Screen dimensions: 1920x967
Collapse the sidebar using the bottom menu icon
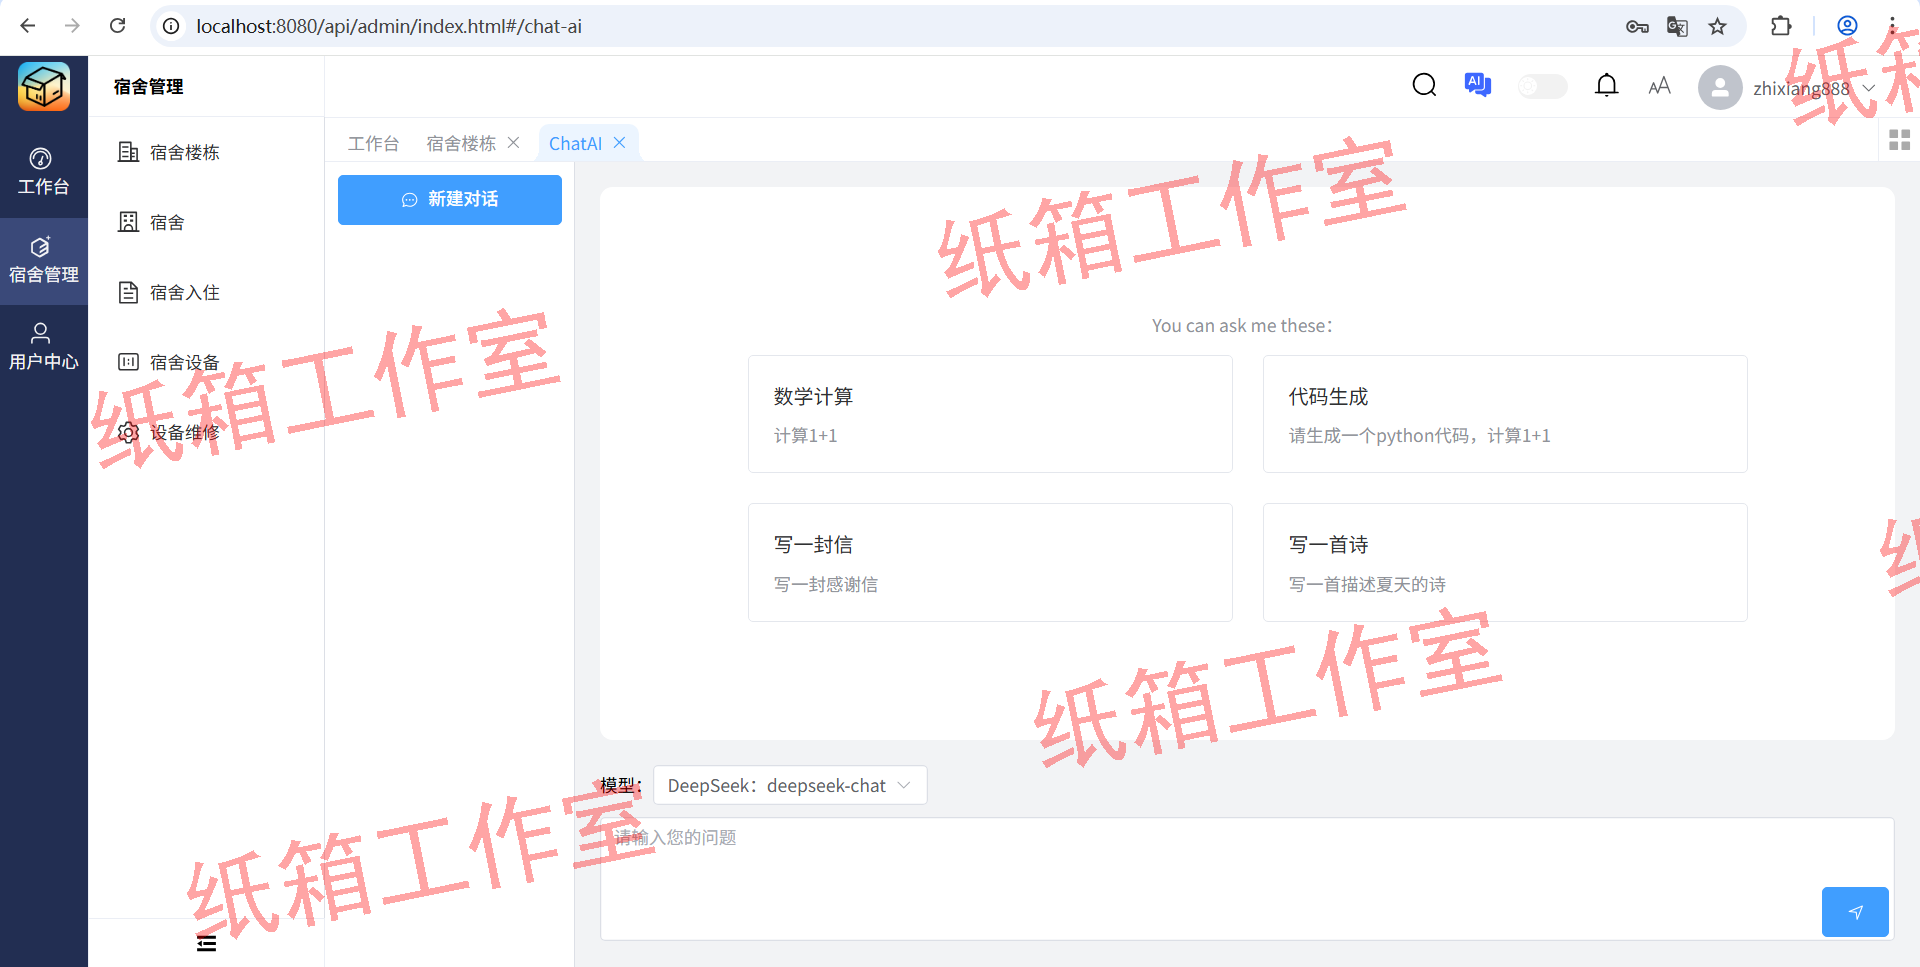(207, 943)
